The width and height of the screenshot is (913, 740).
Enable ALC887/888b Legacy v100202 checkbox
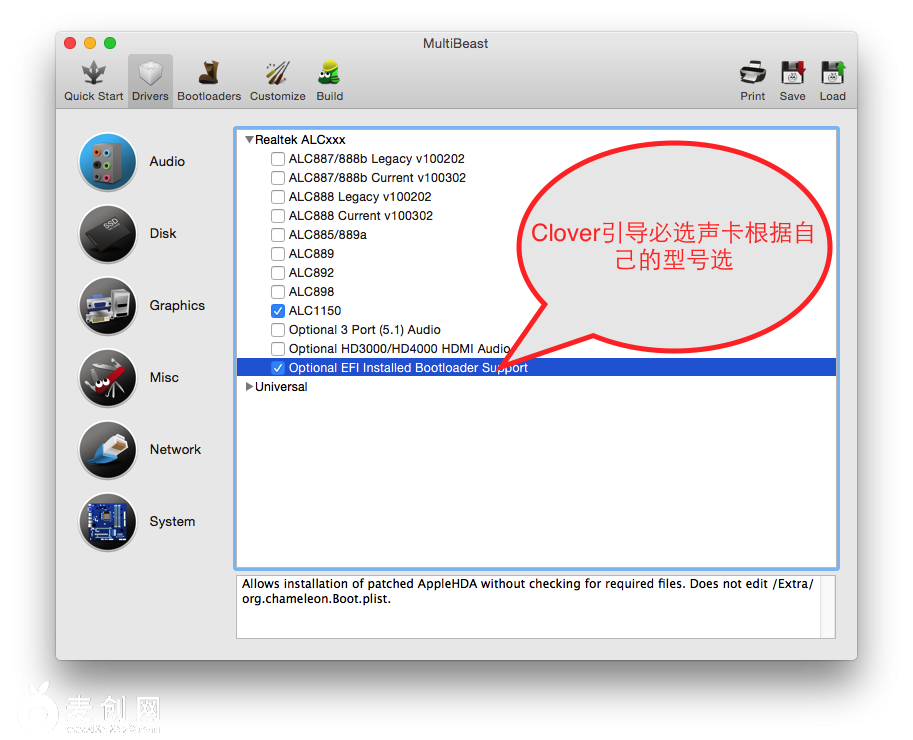click(278, 159)
